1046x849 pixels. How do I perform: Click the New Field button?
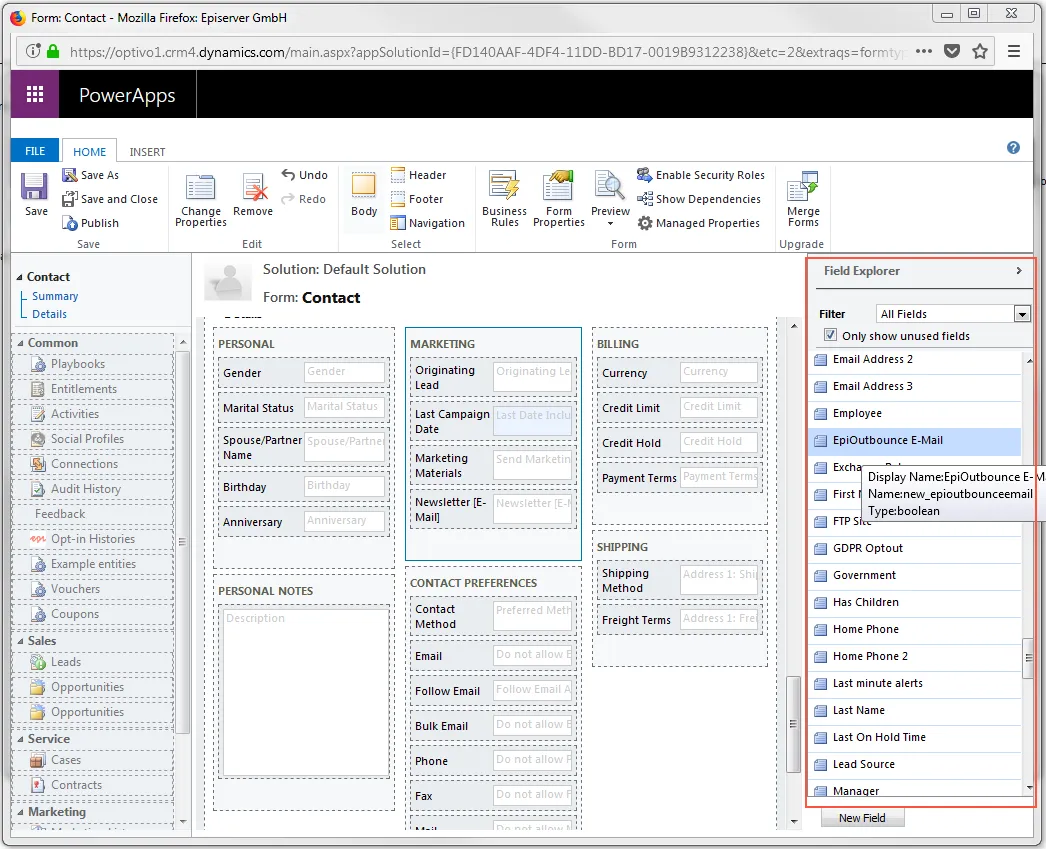pyautogui.click(x=862, y=818)
